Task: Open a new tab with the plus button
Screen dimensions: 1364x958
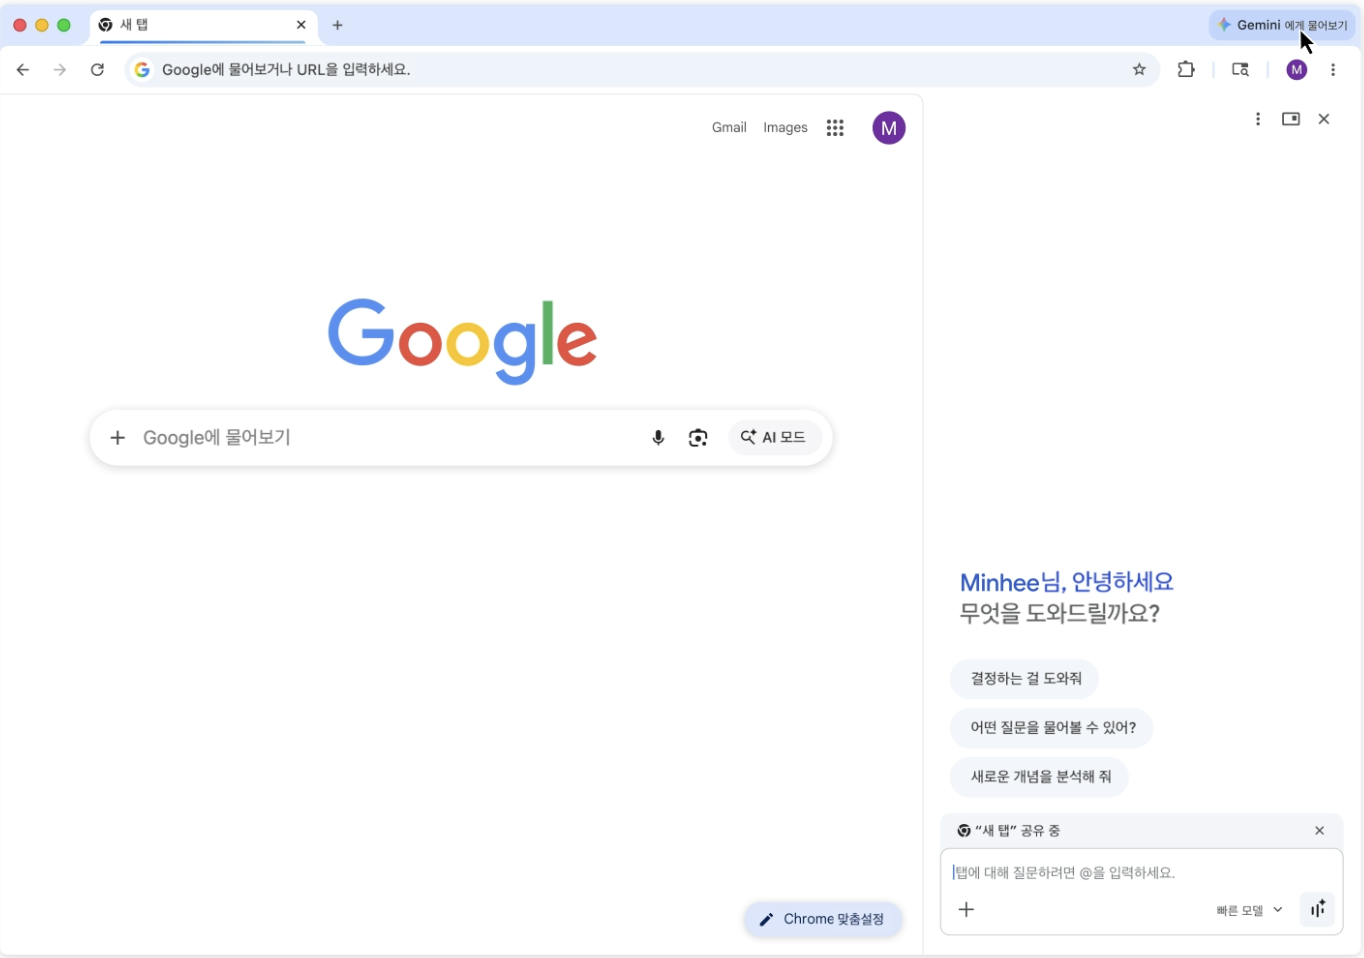Action: tap(337, 25)
